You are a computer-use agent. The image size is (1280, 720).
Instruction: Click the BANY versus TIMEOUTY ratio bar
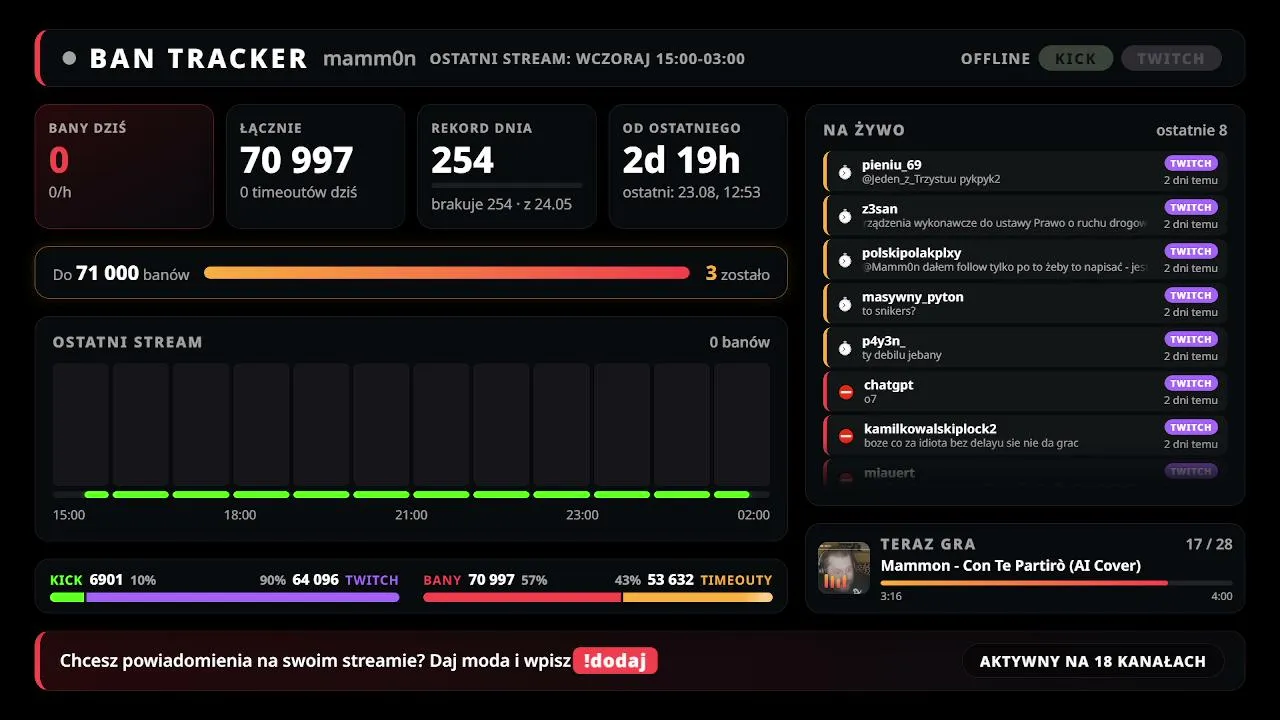pyautogui.click(x=598, y=597)
